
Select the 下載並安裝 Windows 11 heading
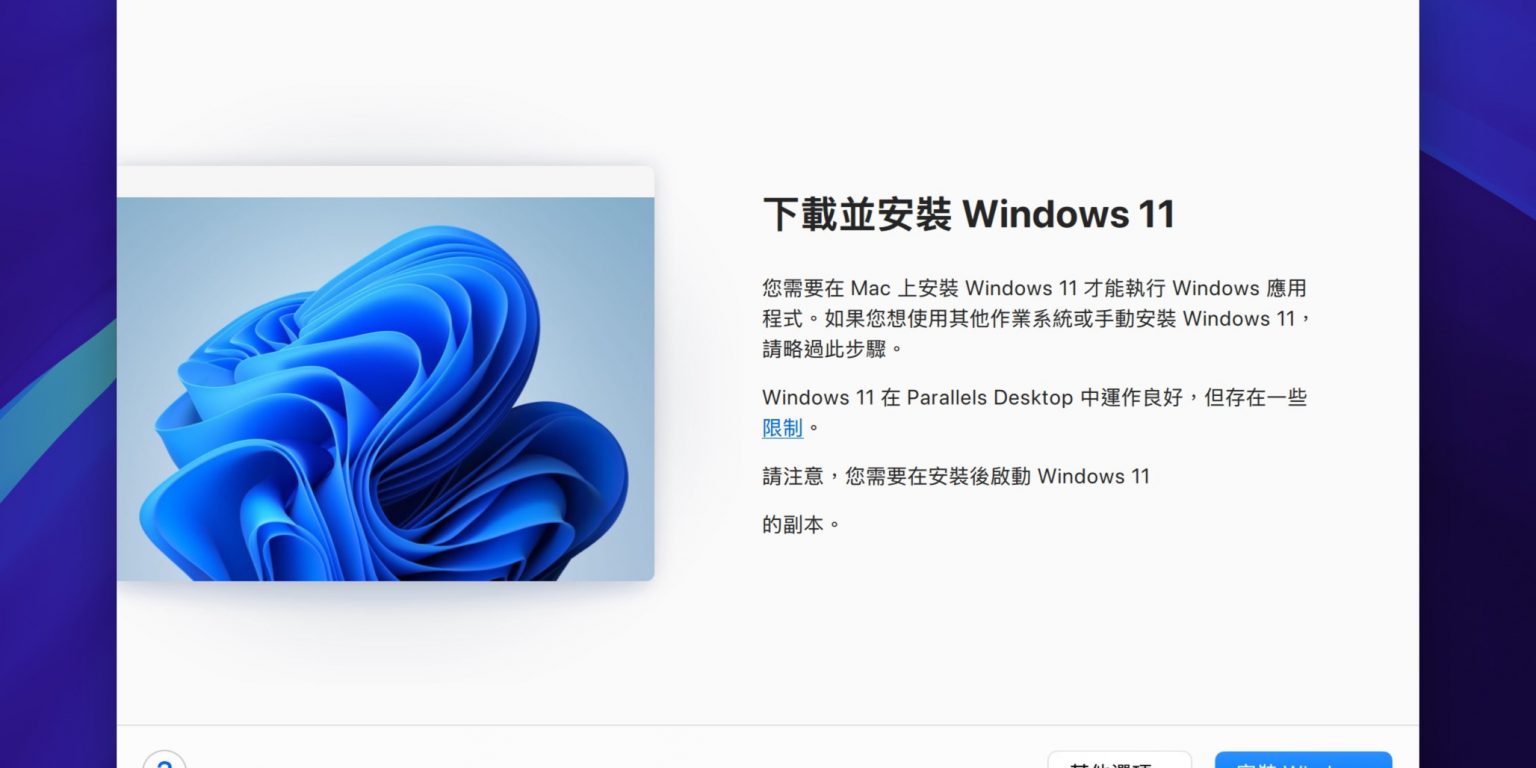[x=968, y=214]
